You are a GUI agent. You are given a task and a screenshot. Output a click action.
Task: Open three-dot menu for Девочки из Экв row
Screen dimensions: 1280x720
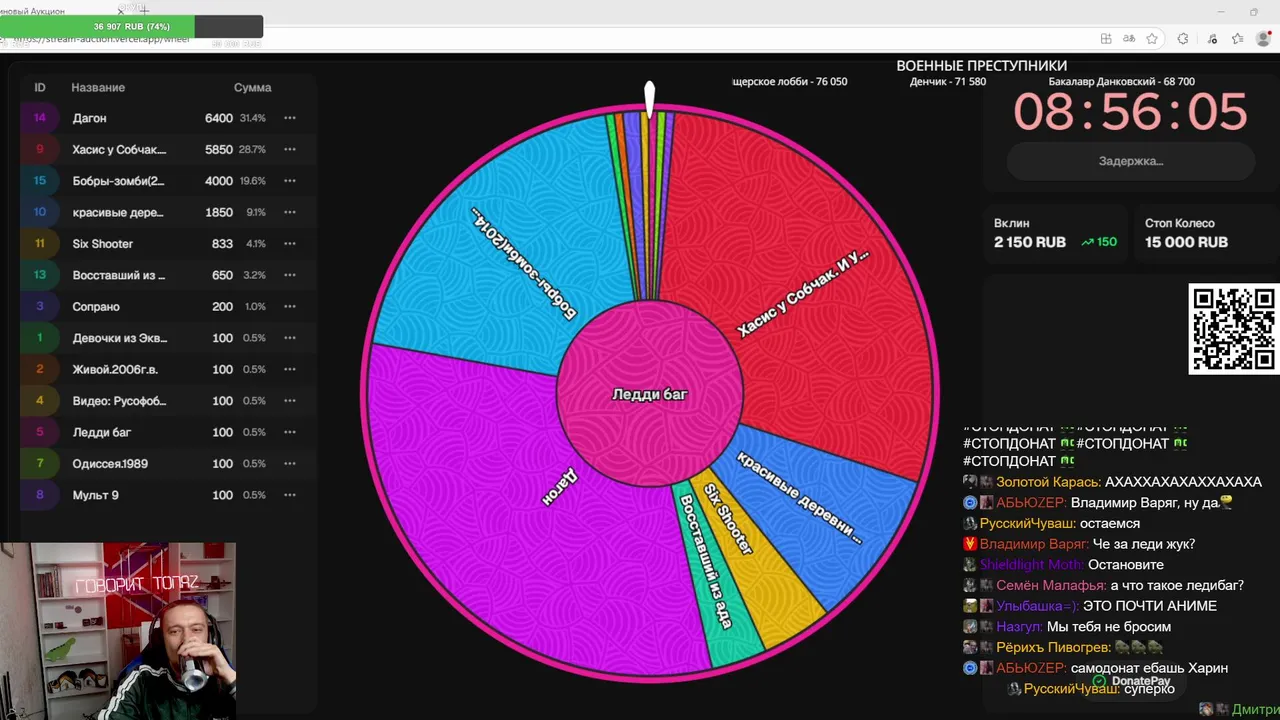pos(290,338)
